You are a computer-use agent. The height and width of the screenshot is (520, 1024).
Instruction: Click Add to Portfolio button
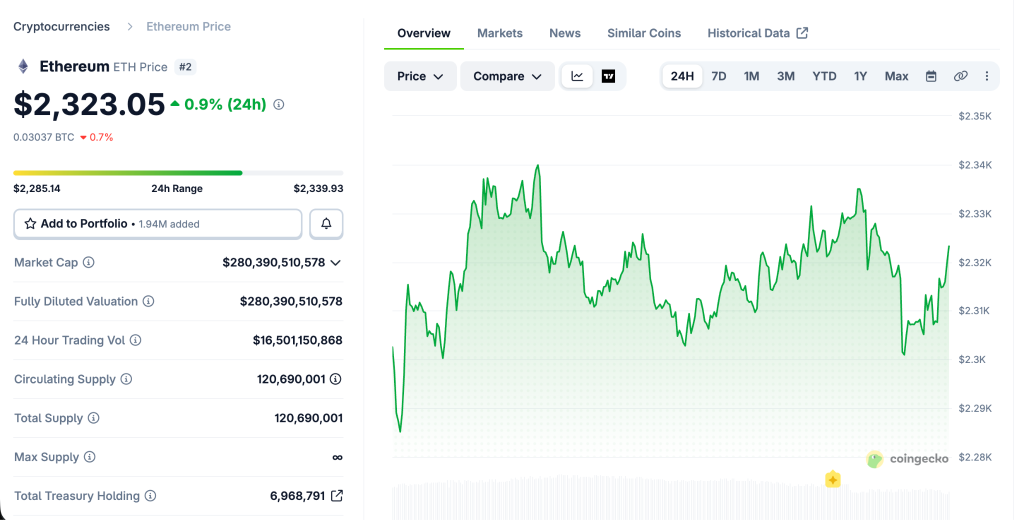point(158,224)
